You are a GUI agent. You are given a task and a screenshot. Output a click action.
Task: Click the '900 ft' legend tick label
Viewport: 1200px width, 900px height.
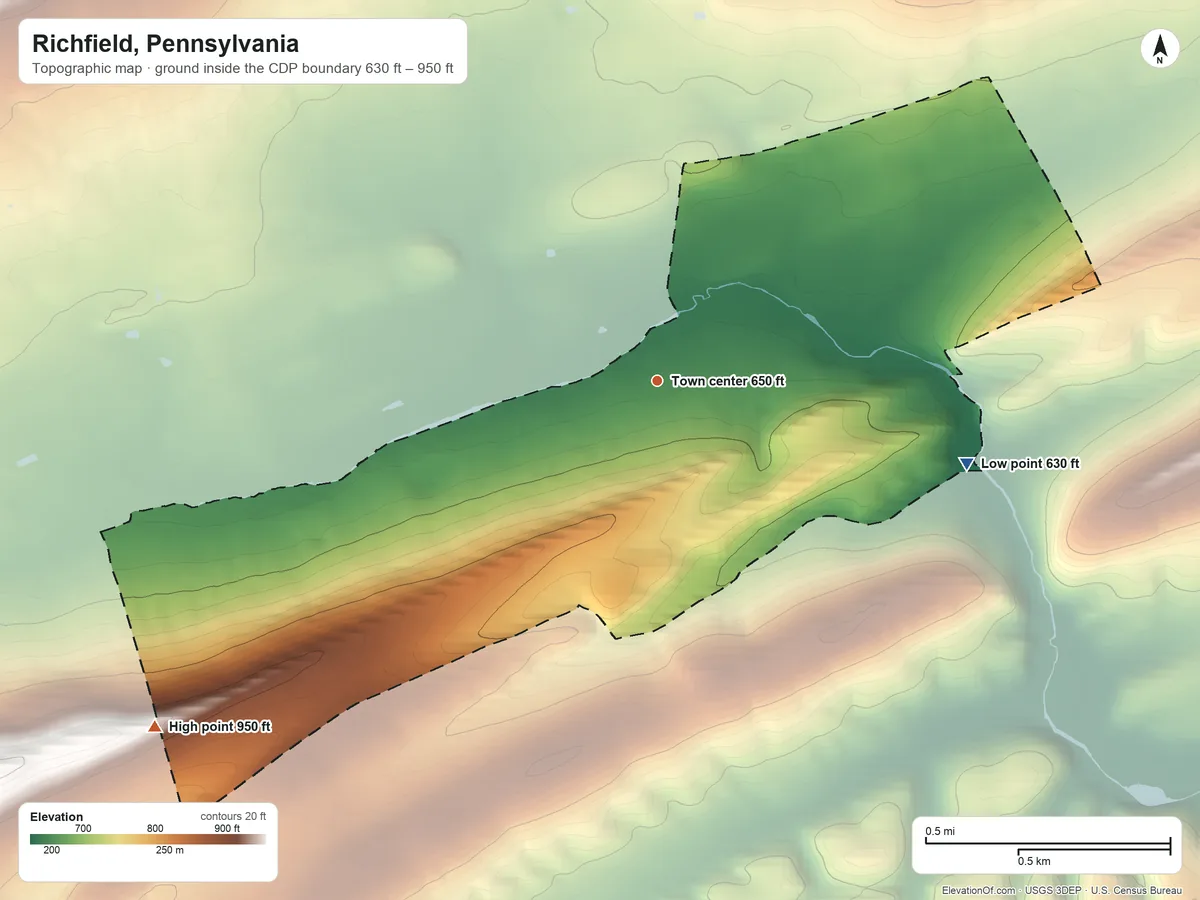[227, 828]
